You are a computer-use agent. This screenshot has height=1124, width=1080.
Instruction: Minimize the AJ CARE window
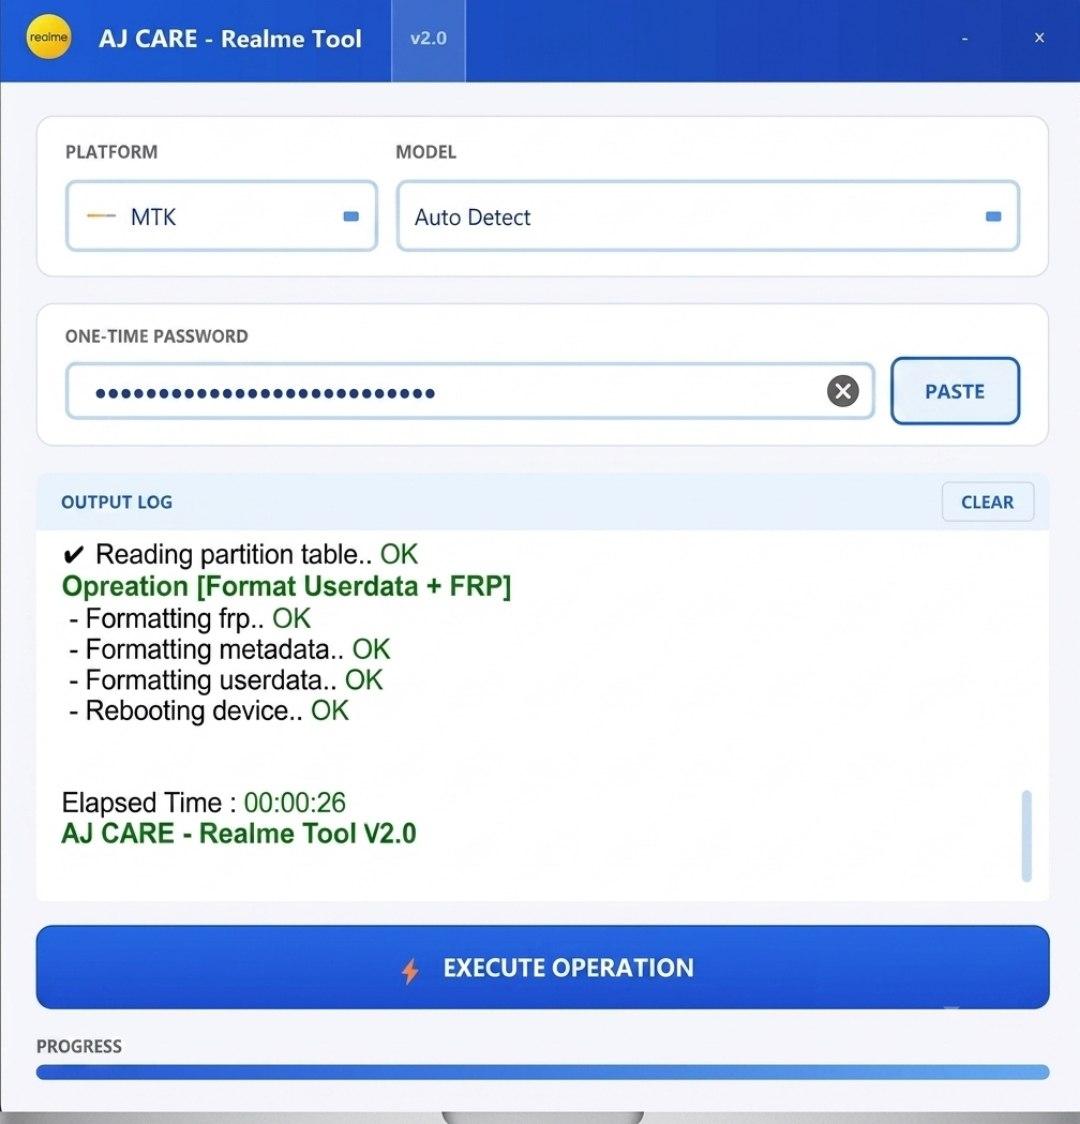[x=965, y=39]
